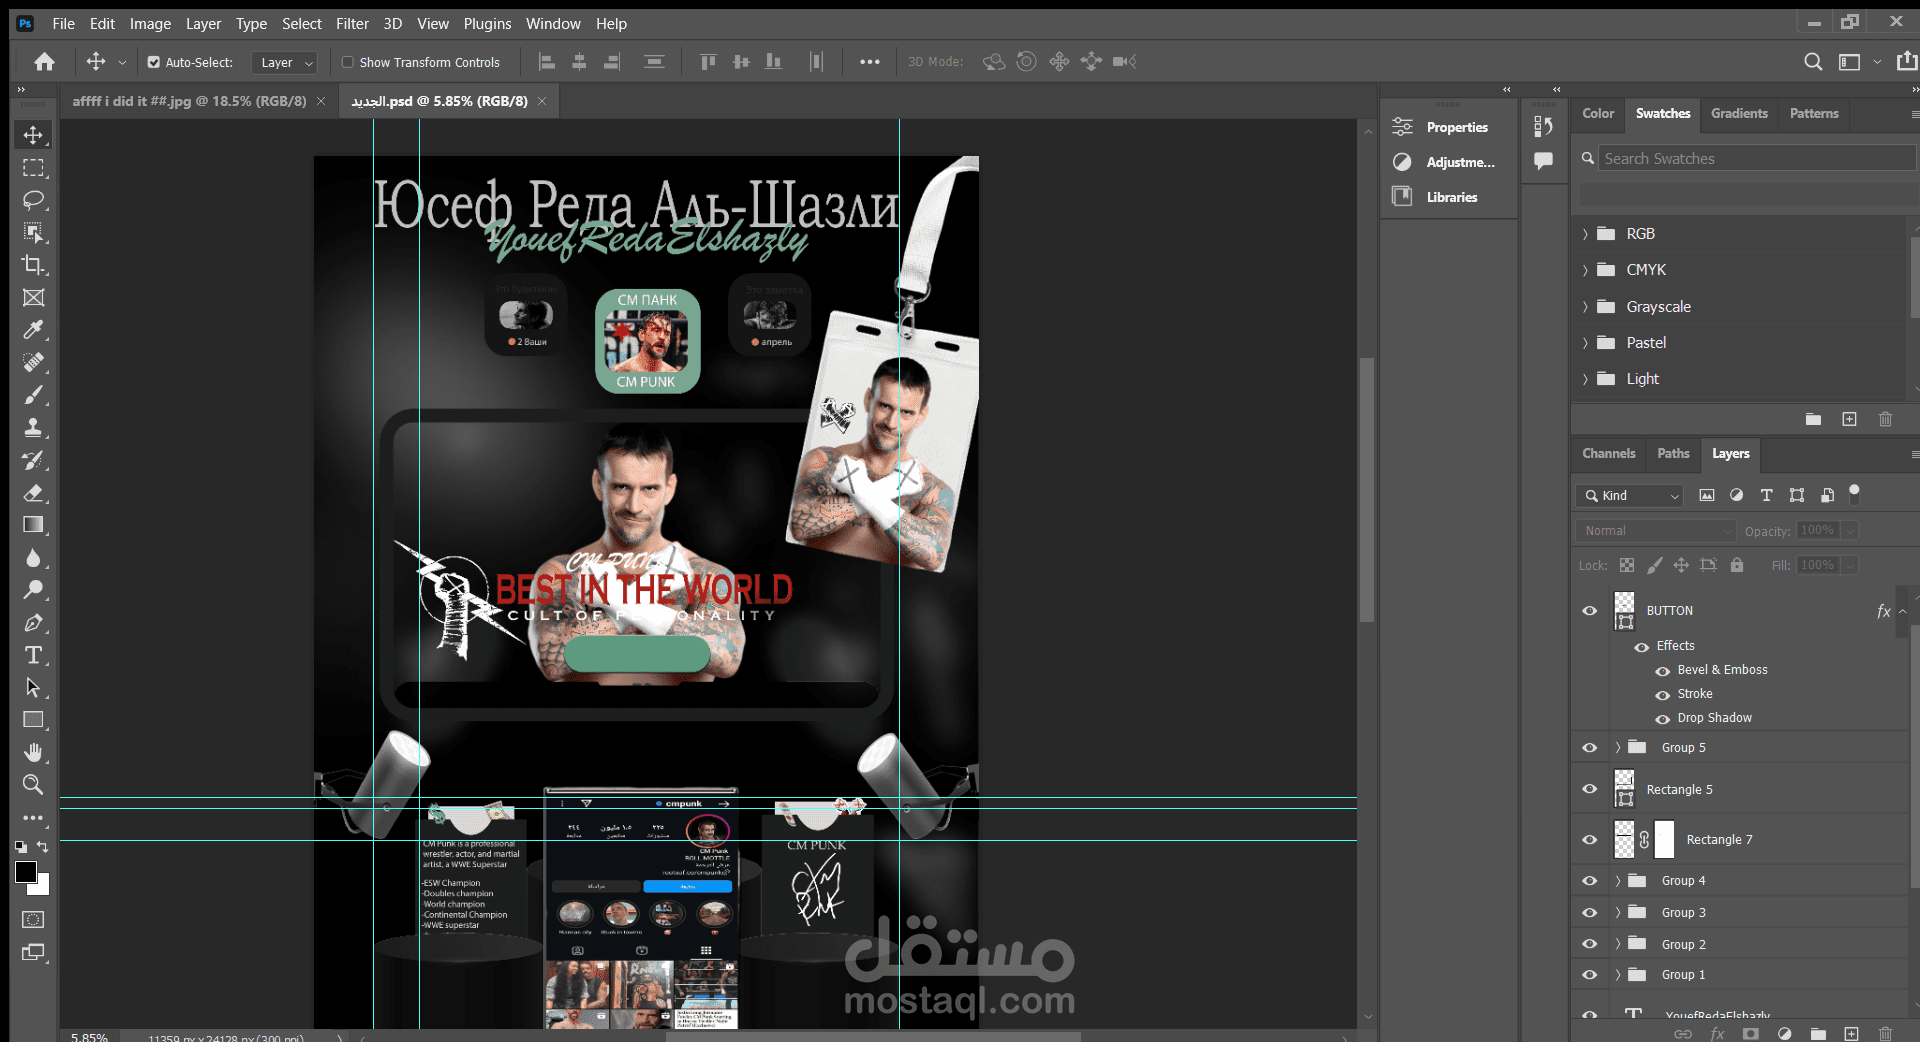Select the Hand tool
The height and width of the screenshot is (1042, 1920).
click(x=33, y=753)
